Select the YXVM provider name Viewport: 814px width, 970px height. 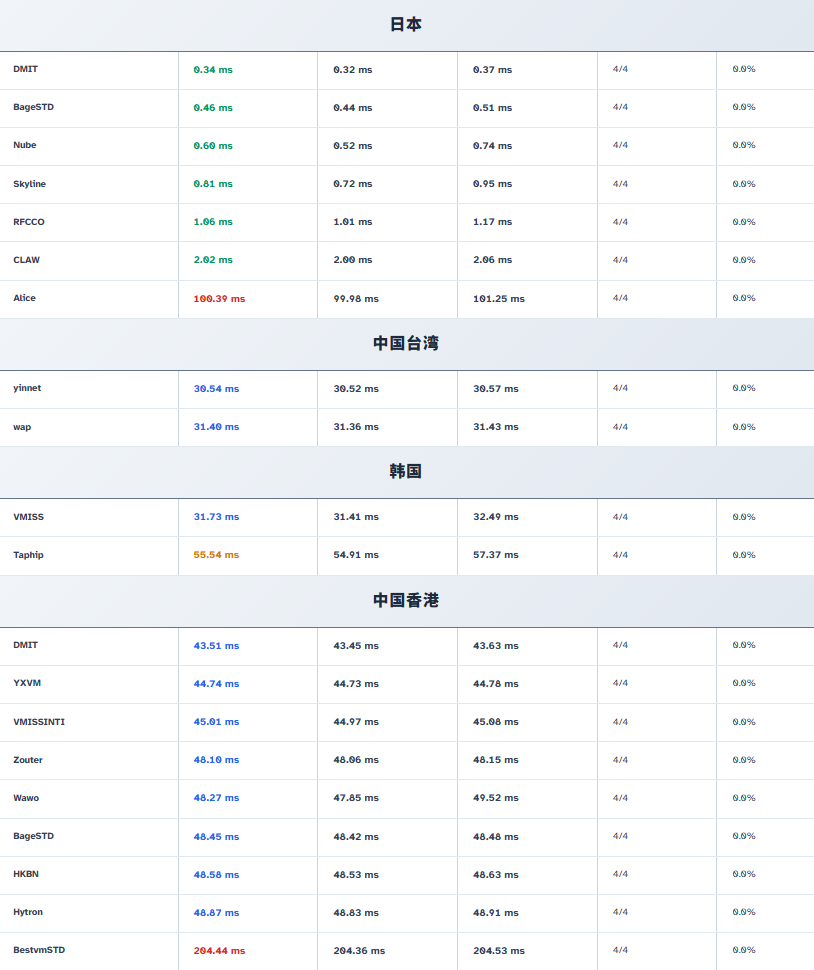click(x=27, y=683)
